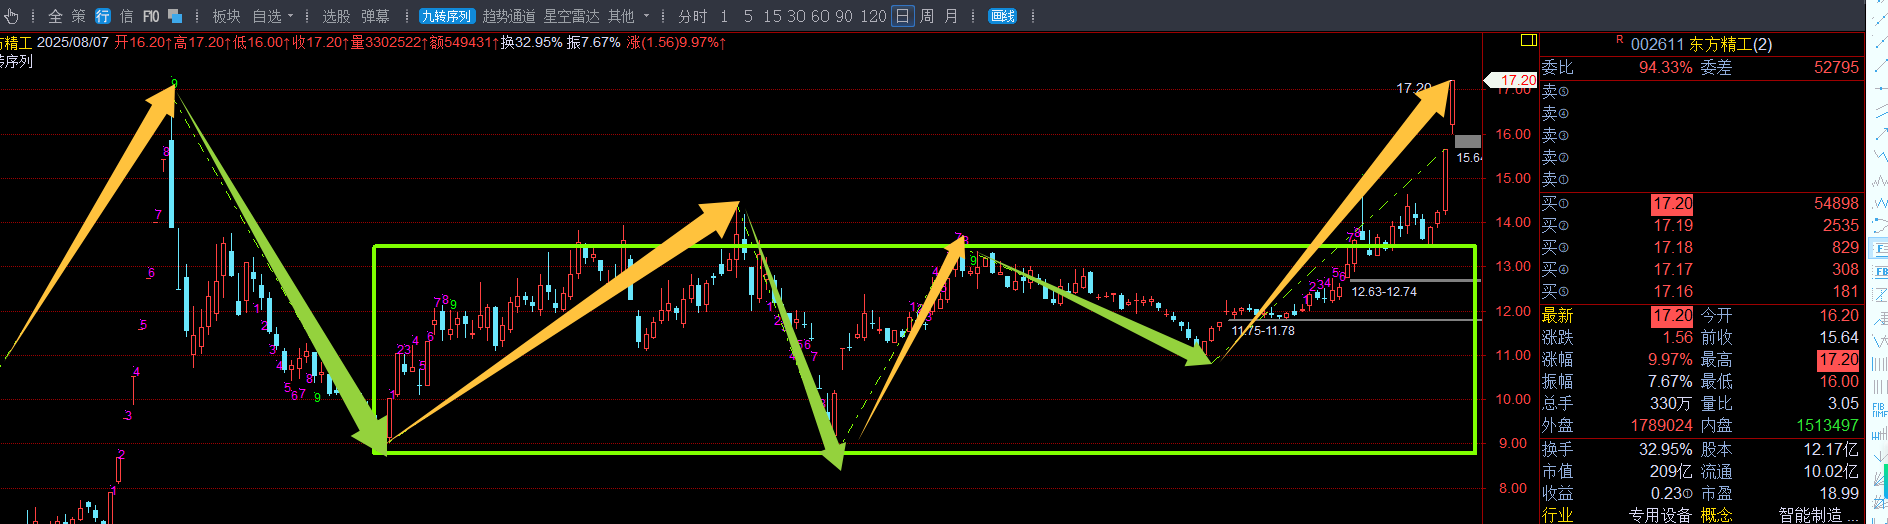Select the 15-minute period
Screen dimensions: 1888x524
coord(772,16)
